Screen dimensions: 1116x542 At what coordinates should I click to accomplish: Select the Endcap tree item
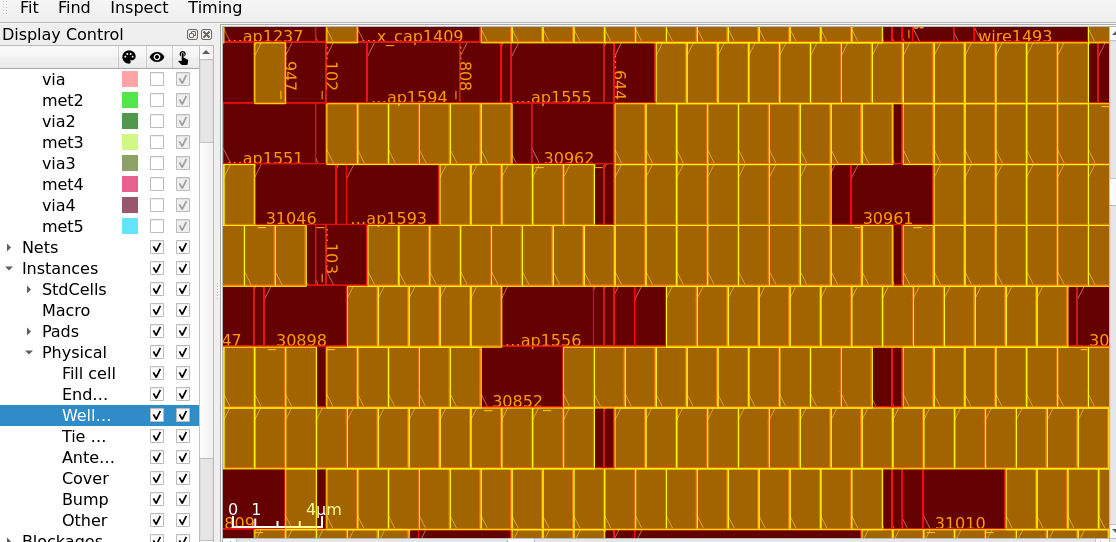[85, 394]
